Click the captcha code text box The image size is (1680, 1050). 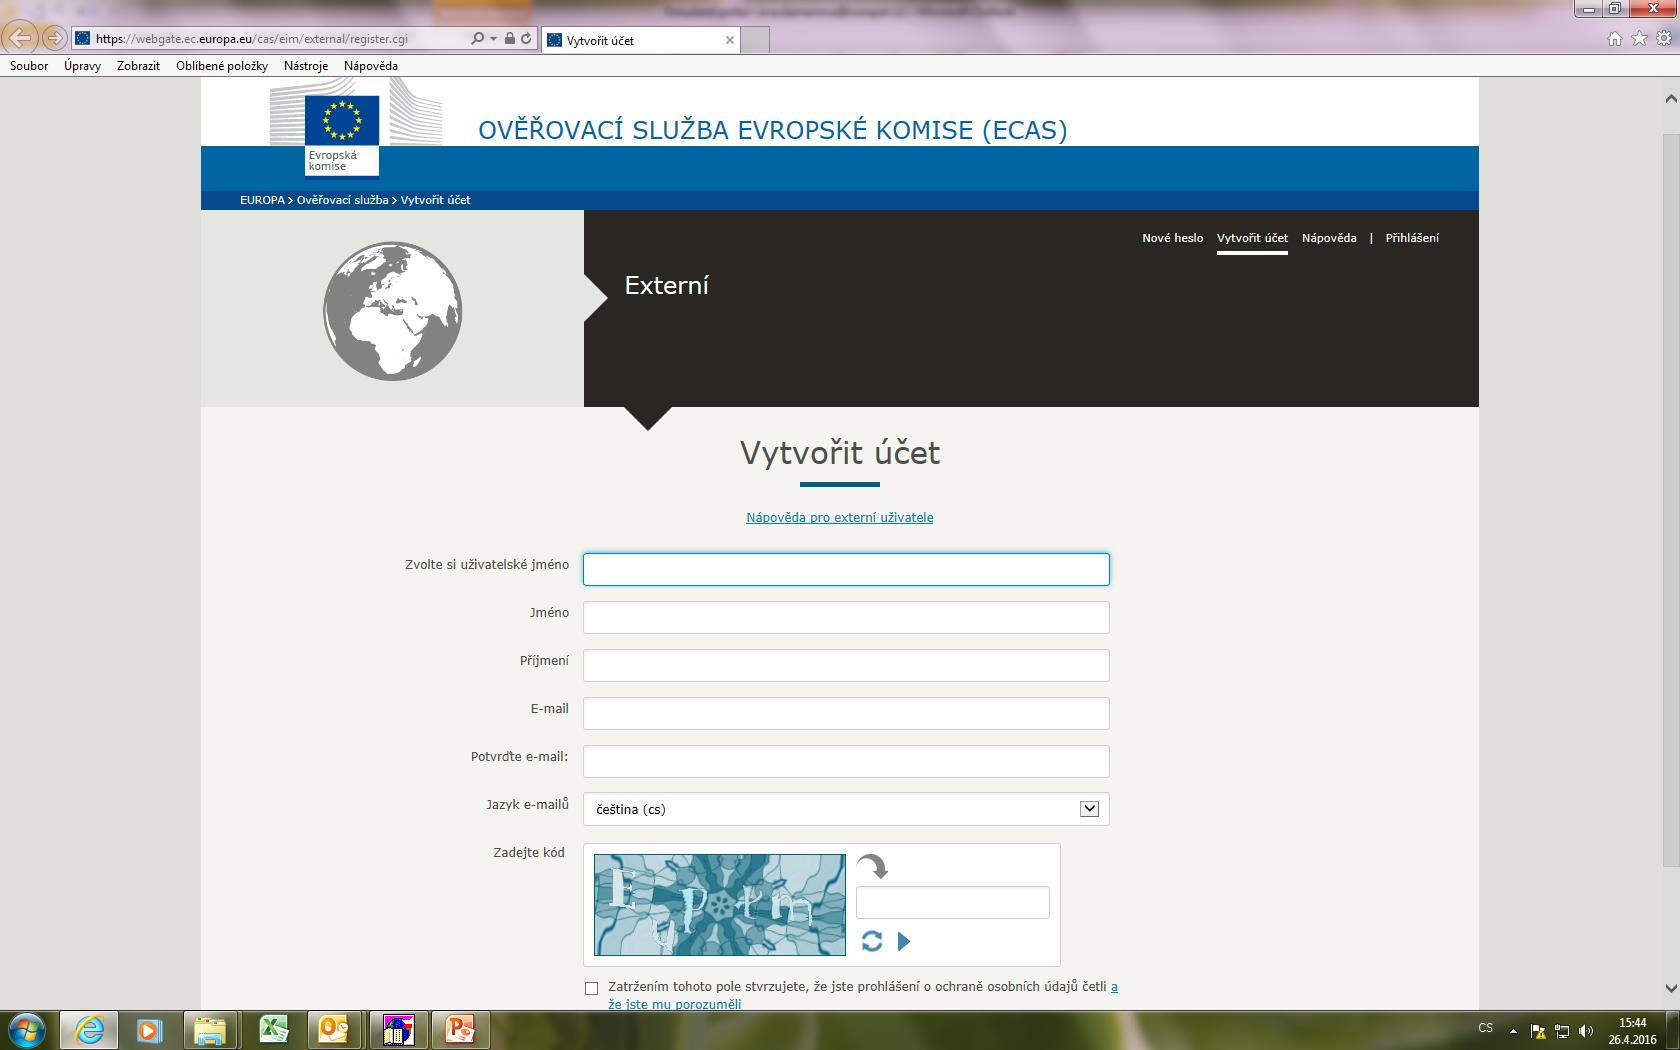(x=953, y=902)
